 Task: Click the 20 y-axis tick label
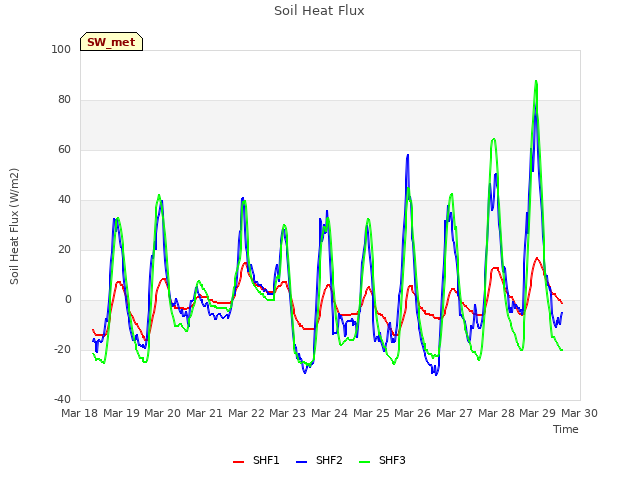click(x=64, y=249)
